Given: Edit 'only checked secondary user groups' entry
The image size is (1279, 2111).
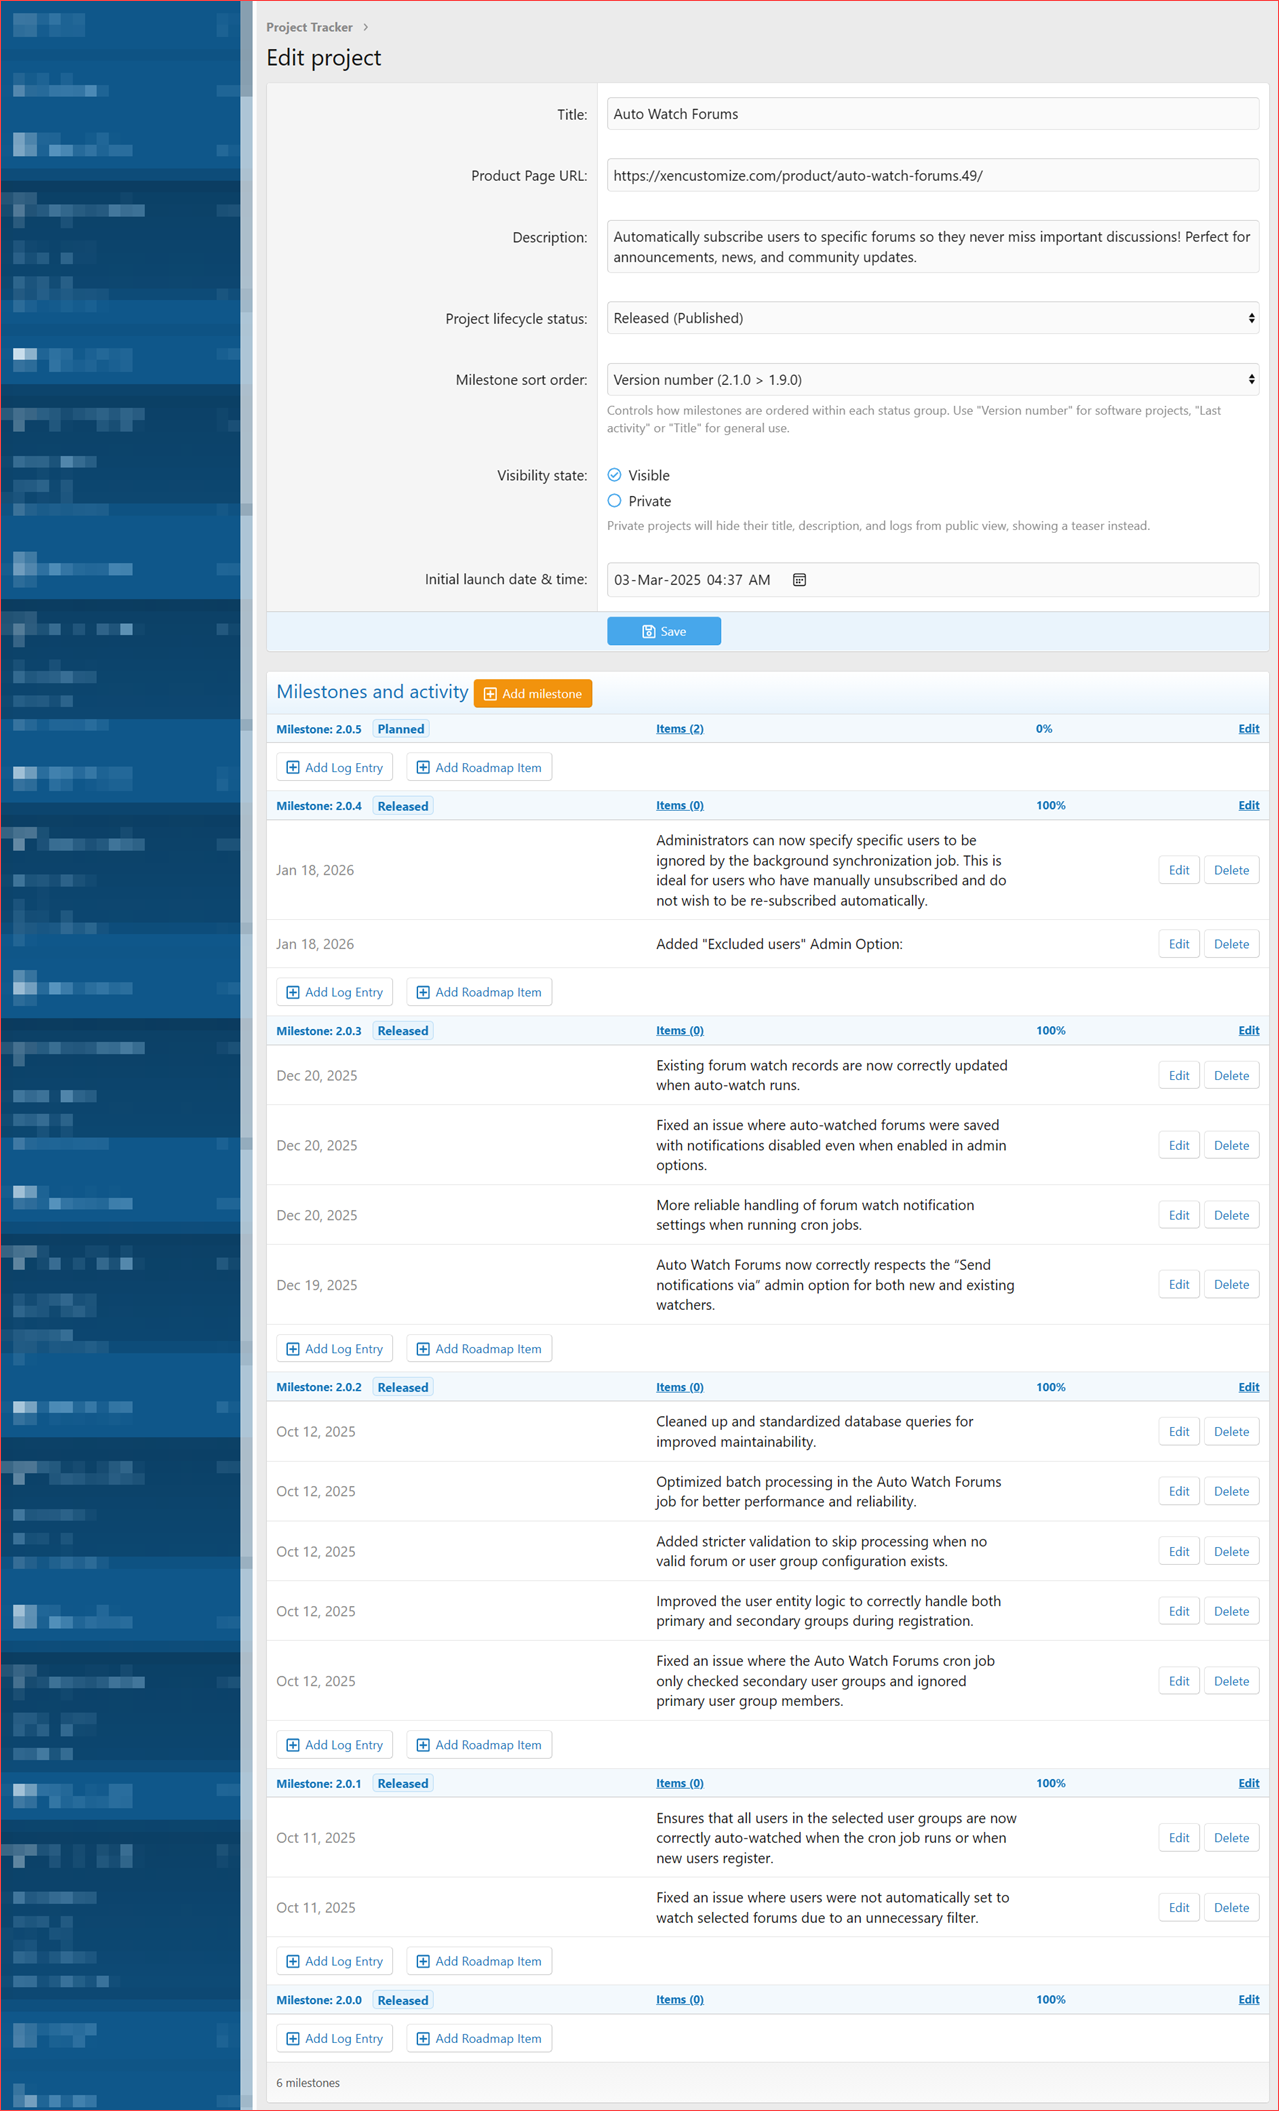Looking at the screenshot, I should coord(1179,1682).
